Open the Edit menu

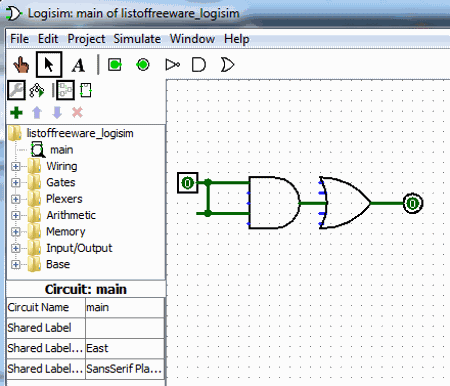click(48, 39)
